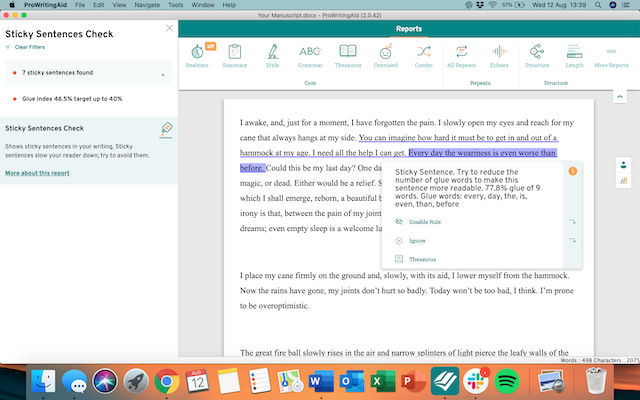This screenshot has height=400, width=640.
Task: Run the Combo report
Action: click(424, 56)
